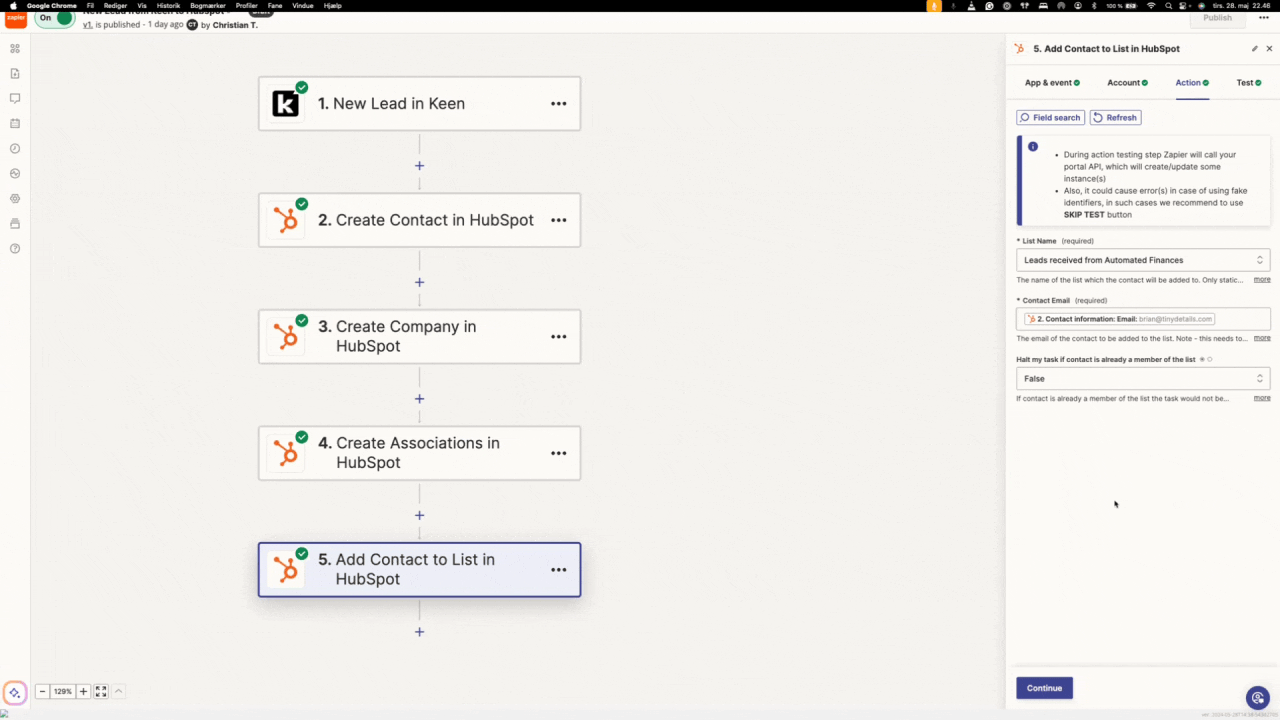Add a step between steps 2 and 3
This screenshot has width=1280, height=720.
click(419, 282)
